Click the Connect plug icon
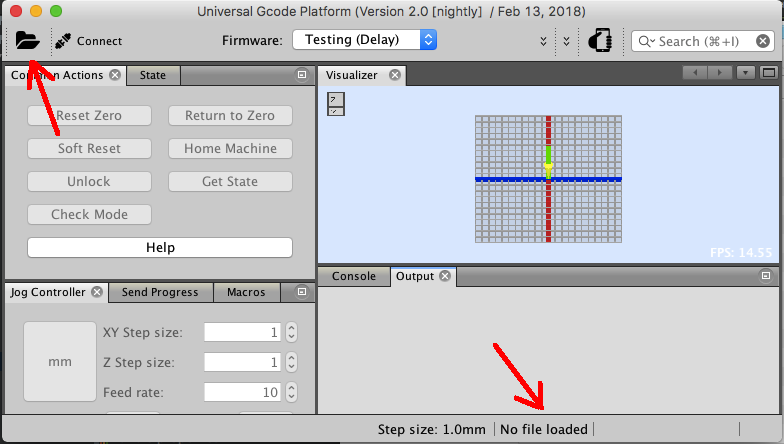Image resolution: width=784 pixels, height=444 pixels. tap(63, 41)
